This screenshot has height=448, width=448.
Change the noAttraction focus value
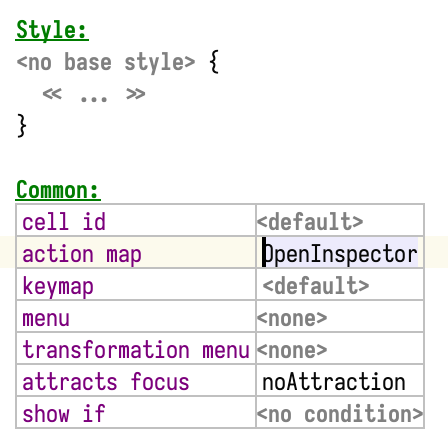[334, 382]
